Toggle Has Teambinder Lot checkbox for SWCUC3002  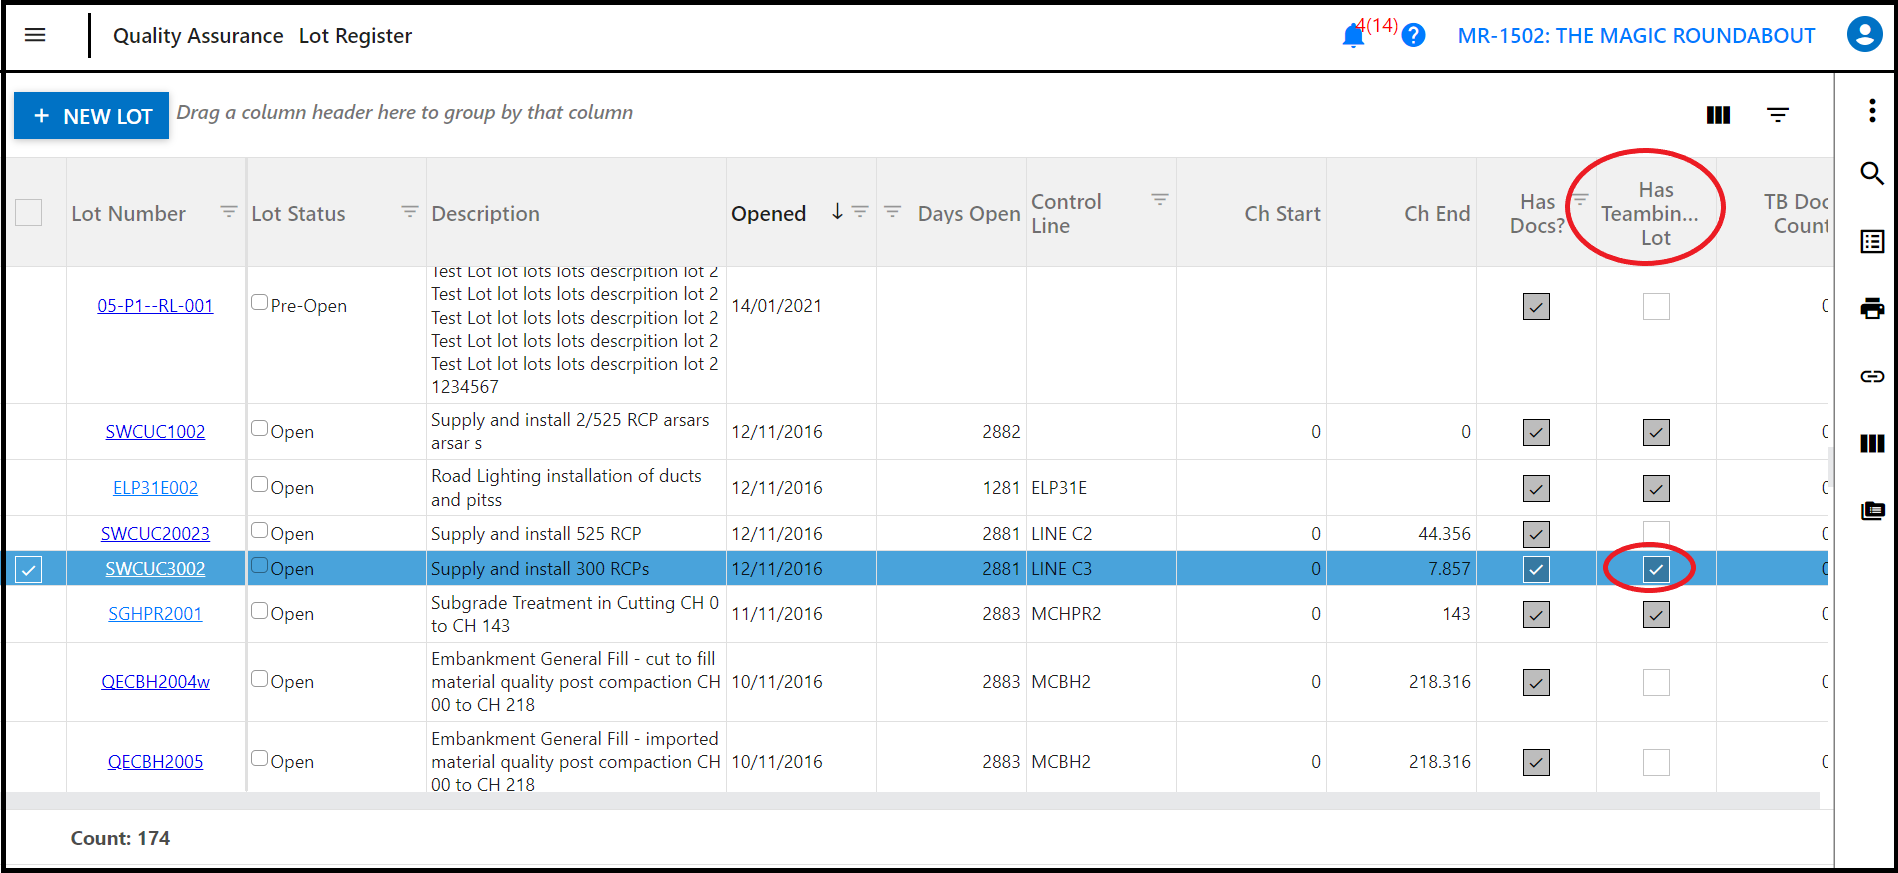(1656, 570)
